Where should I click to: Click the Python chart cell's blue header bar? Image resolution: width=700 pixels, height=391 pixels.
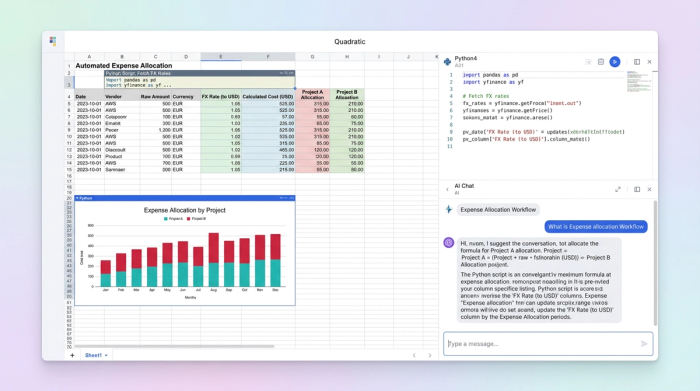coord(185,198)
